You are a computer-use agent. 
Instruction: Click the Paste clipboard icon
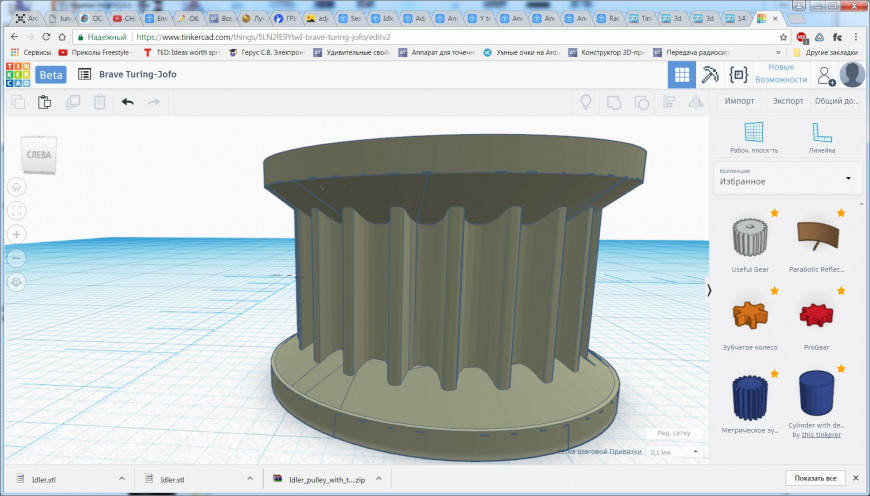tap(45, 101)
